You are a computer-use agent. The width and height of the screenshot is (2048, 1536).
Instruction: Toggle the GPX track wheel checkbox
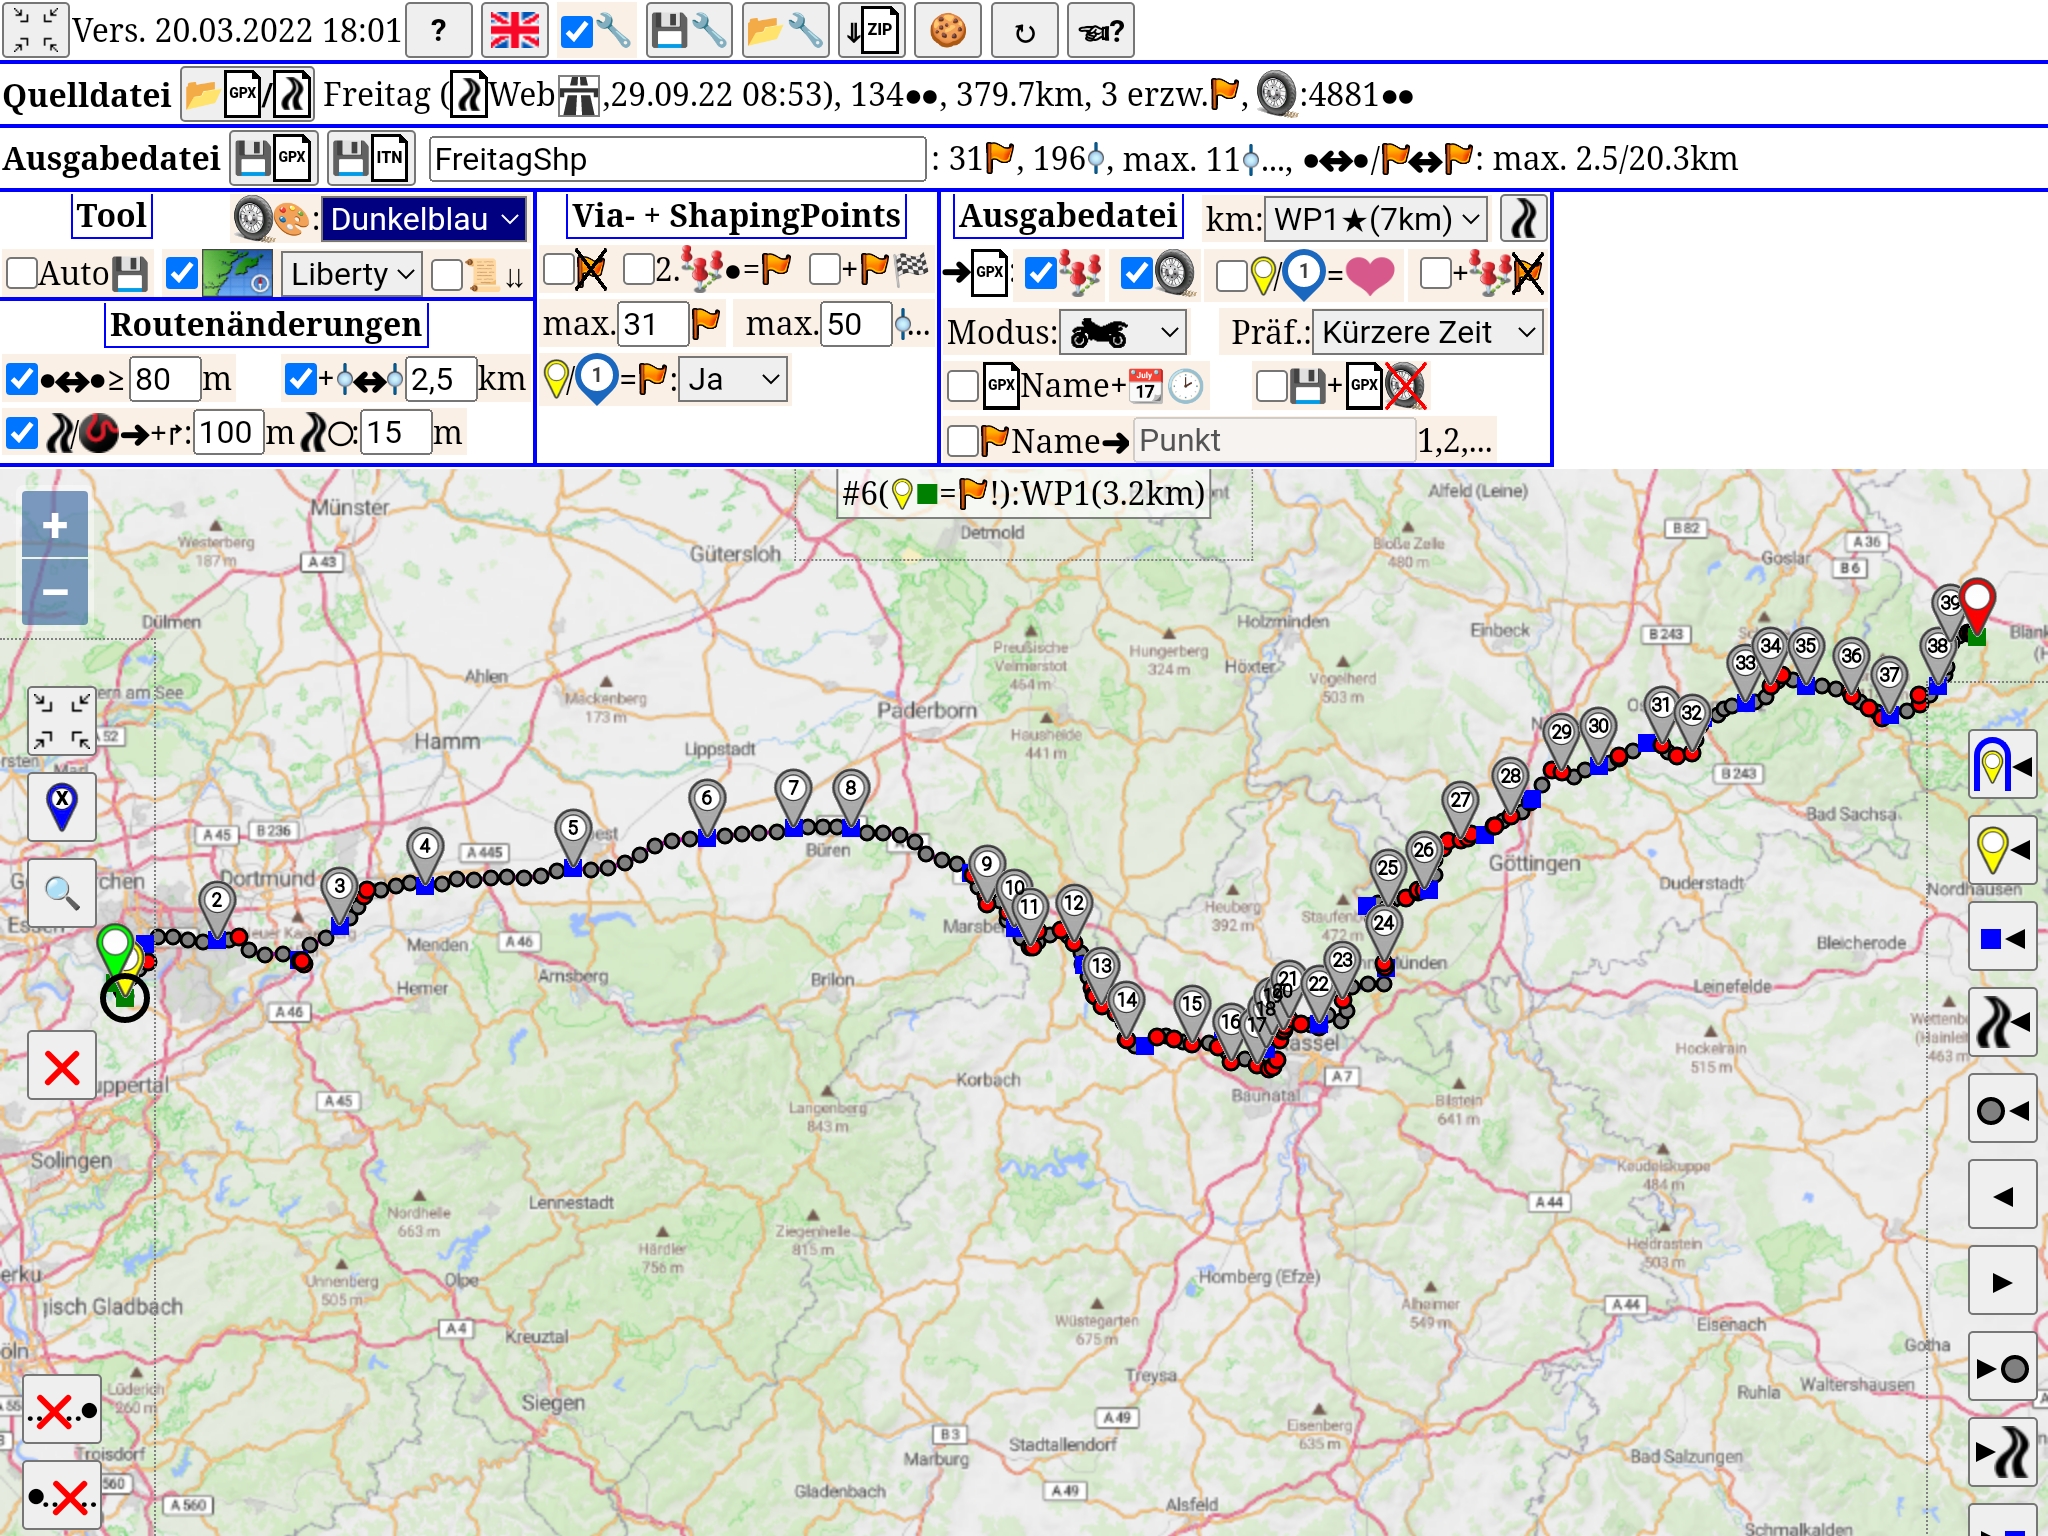point(1136,273)
